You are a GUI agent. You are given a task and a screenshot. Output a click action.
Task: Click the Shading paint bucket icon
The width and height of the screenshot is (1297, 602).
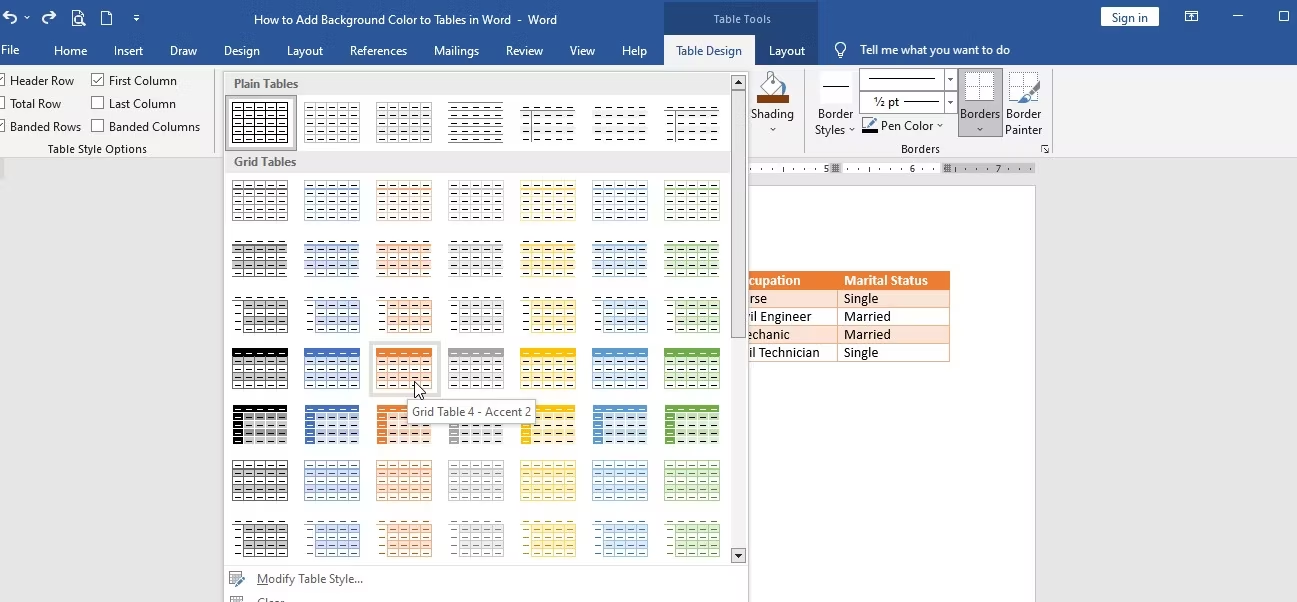(772, 86)
